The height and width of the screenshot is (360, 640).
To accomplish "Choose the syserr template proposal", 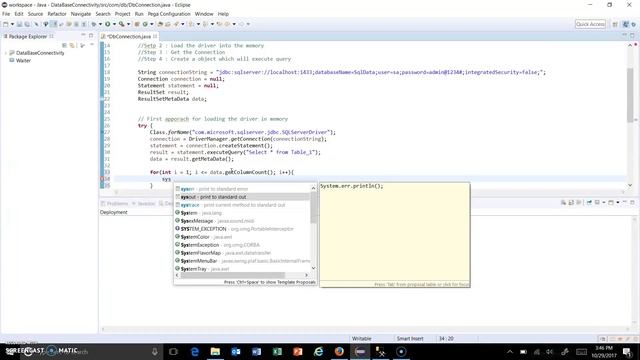I will pos(242,189).
